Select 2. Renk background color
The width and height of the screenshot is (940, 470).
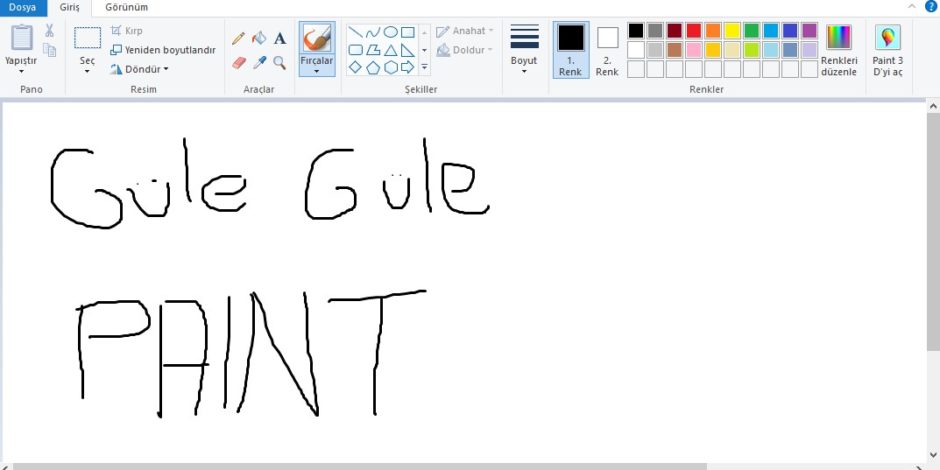pyautogui.click(x=607, y=50)
